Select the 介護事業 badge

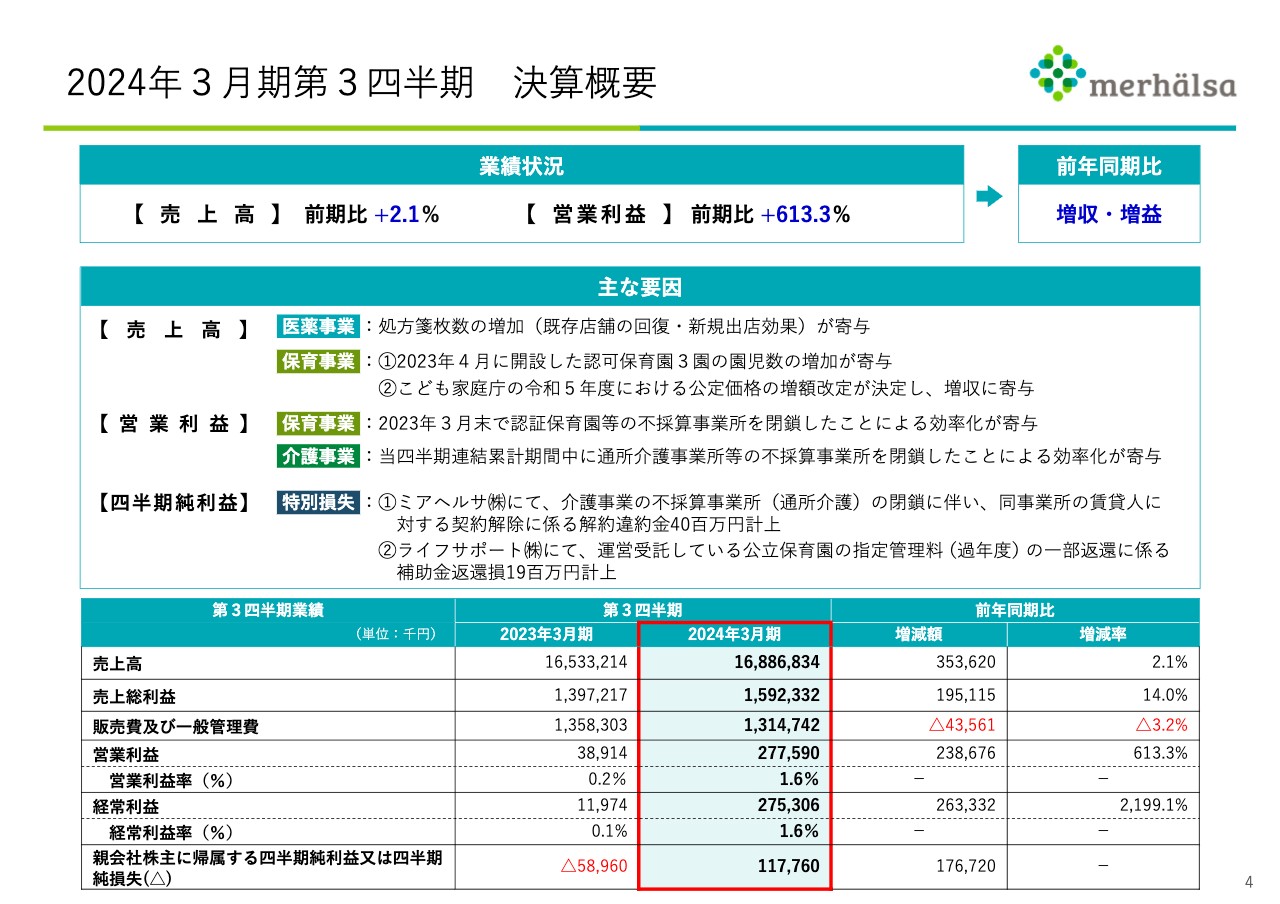tap(317, 457)
